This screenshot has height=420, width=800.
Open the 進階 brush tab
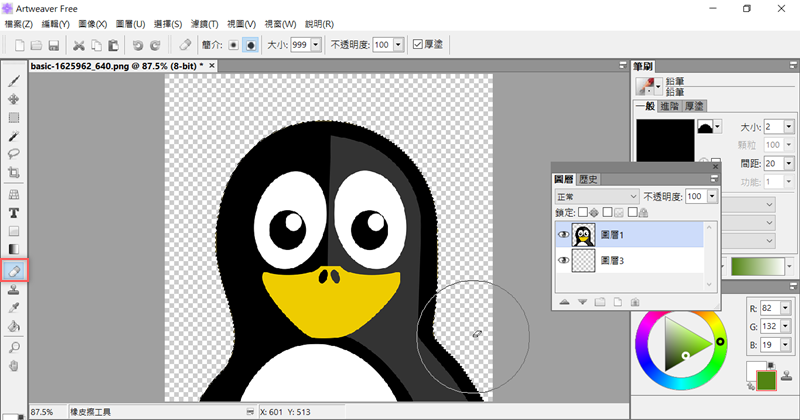click(x=672, y=105)
